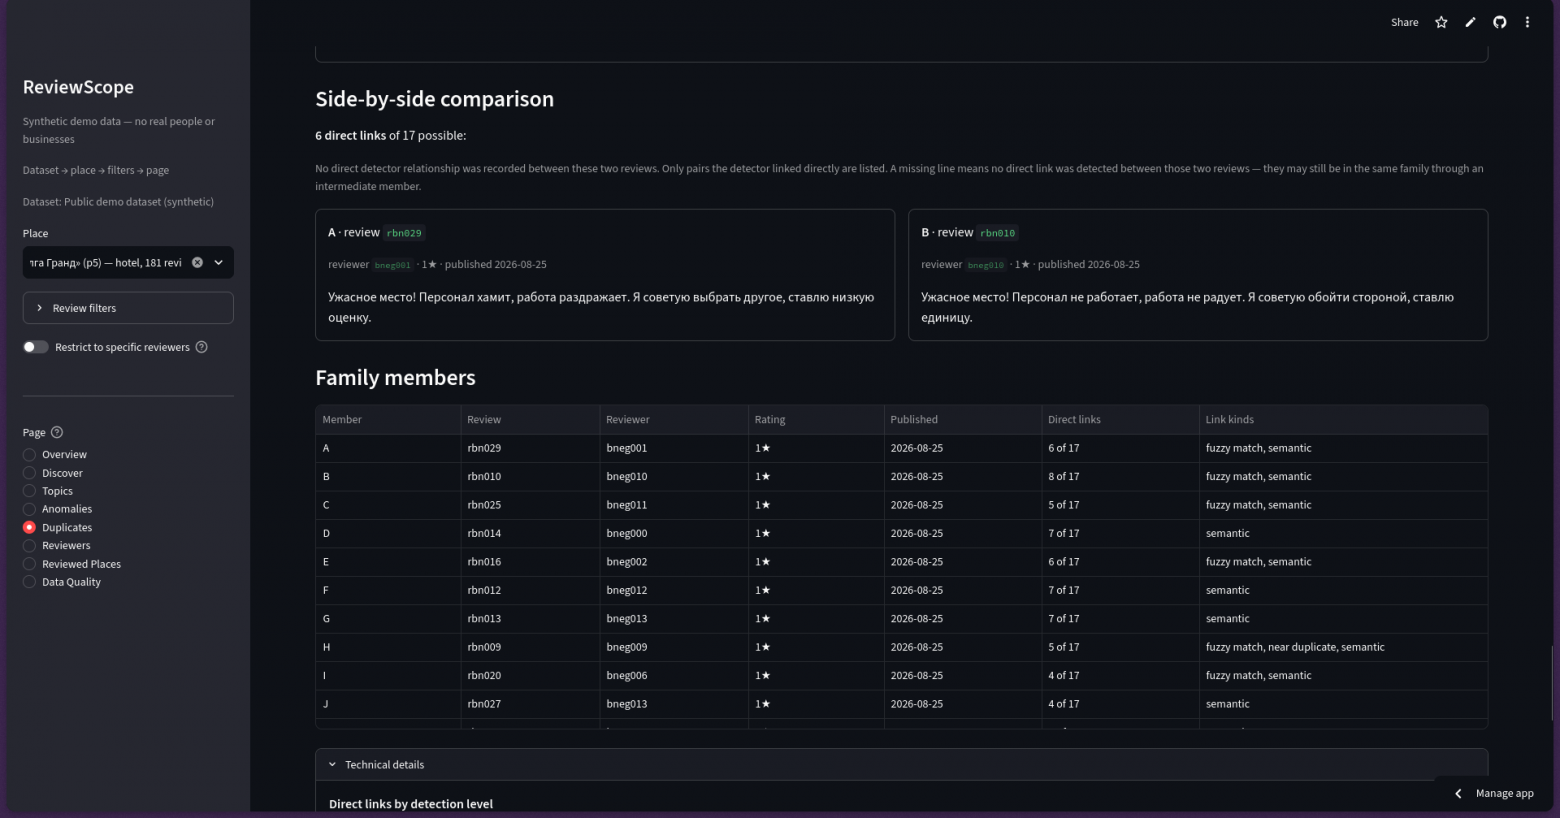The height and width of the screenshot is (818, 1560).
Task: Sort by the Link kinds column header
Action: [1343, 420]
